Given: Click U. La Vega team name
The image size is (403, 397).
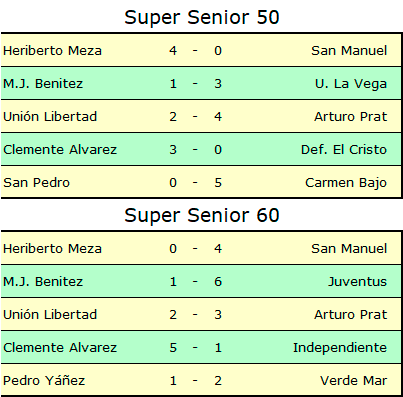Looking at the screenshot, I should pyautogui.click(x=351, y=84).
